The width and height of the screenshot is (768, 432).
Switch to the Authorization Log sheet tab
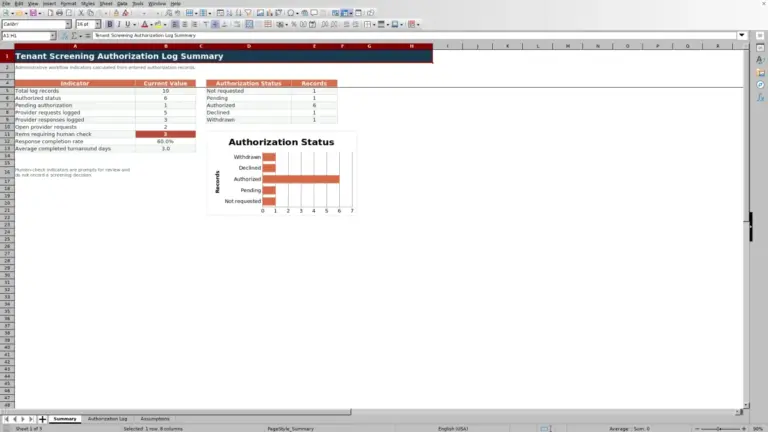pos(107,419)
